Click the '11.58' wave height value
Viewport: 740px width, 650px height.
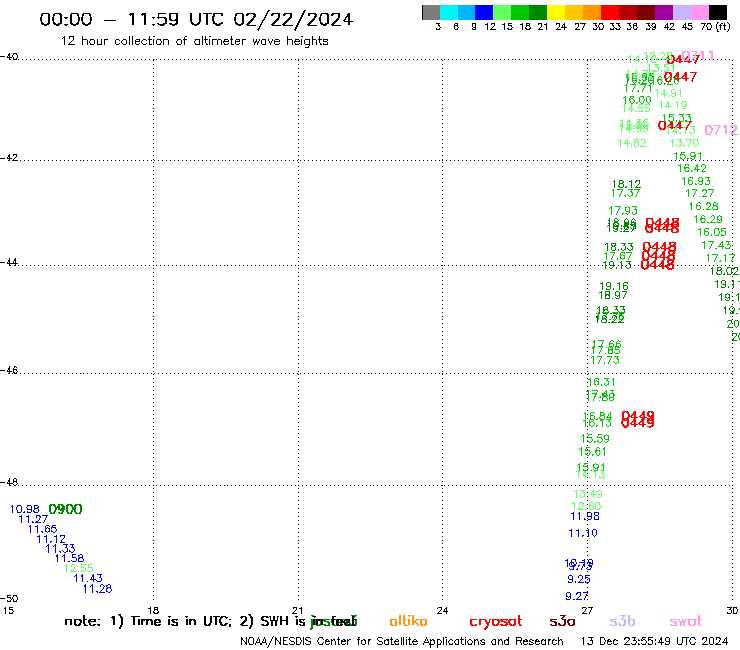coord(69,558)
